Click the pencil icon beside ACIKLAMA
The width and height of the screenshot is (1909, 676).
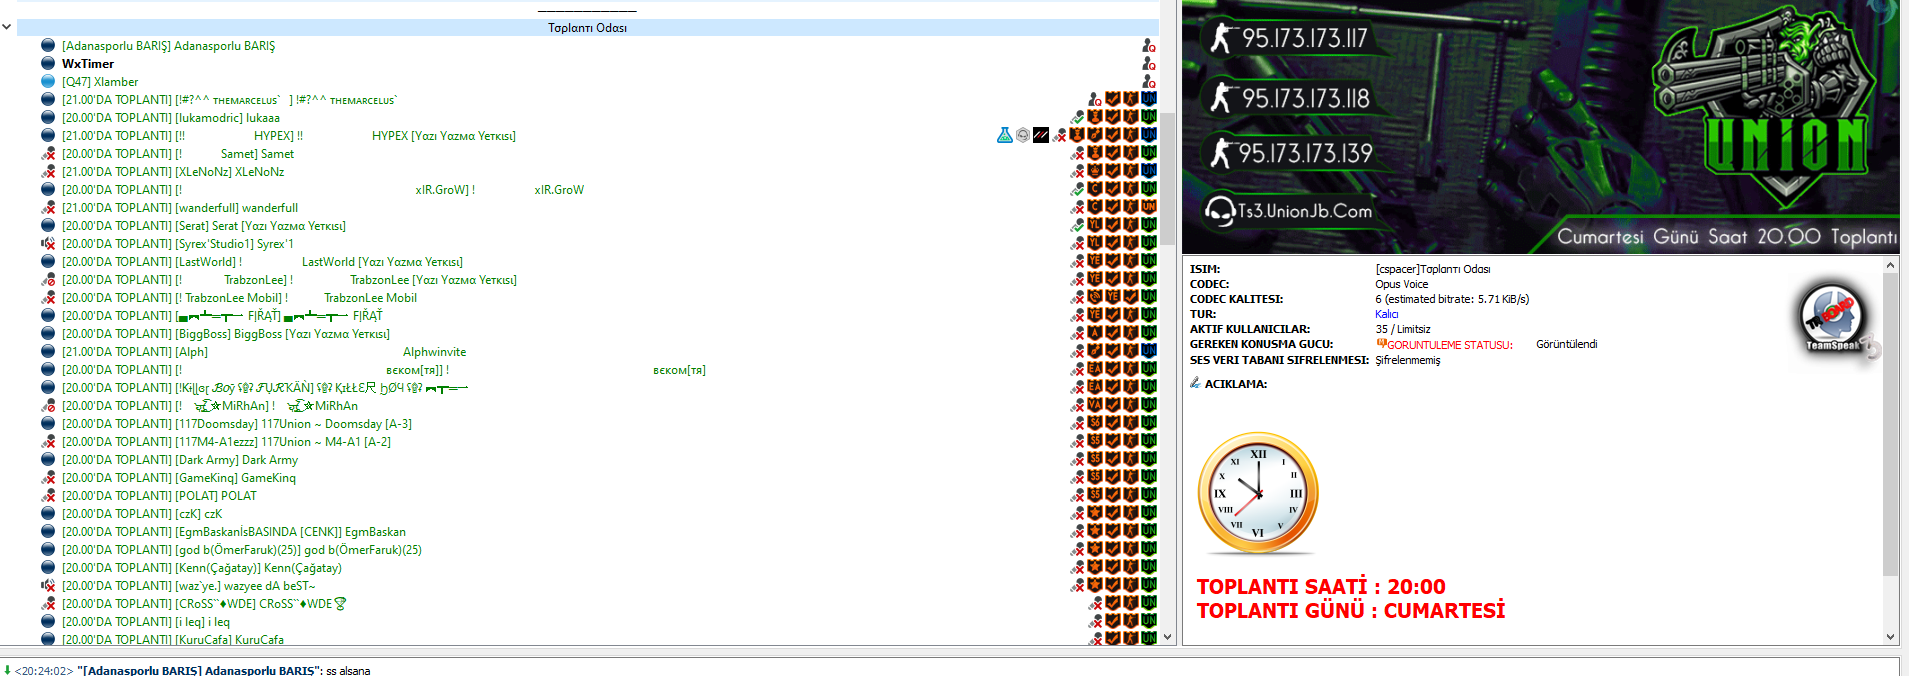1195,383
